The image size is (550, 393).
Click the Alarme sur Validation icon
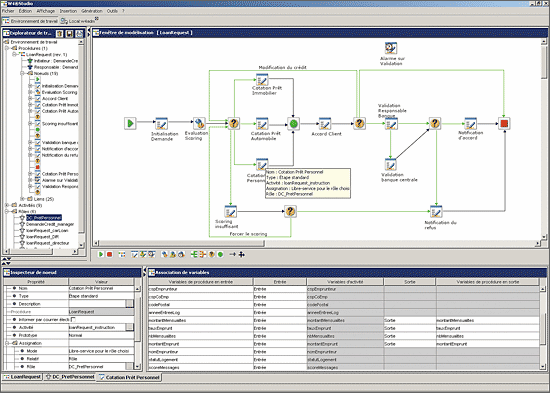(391, 48)
